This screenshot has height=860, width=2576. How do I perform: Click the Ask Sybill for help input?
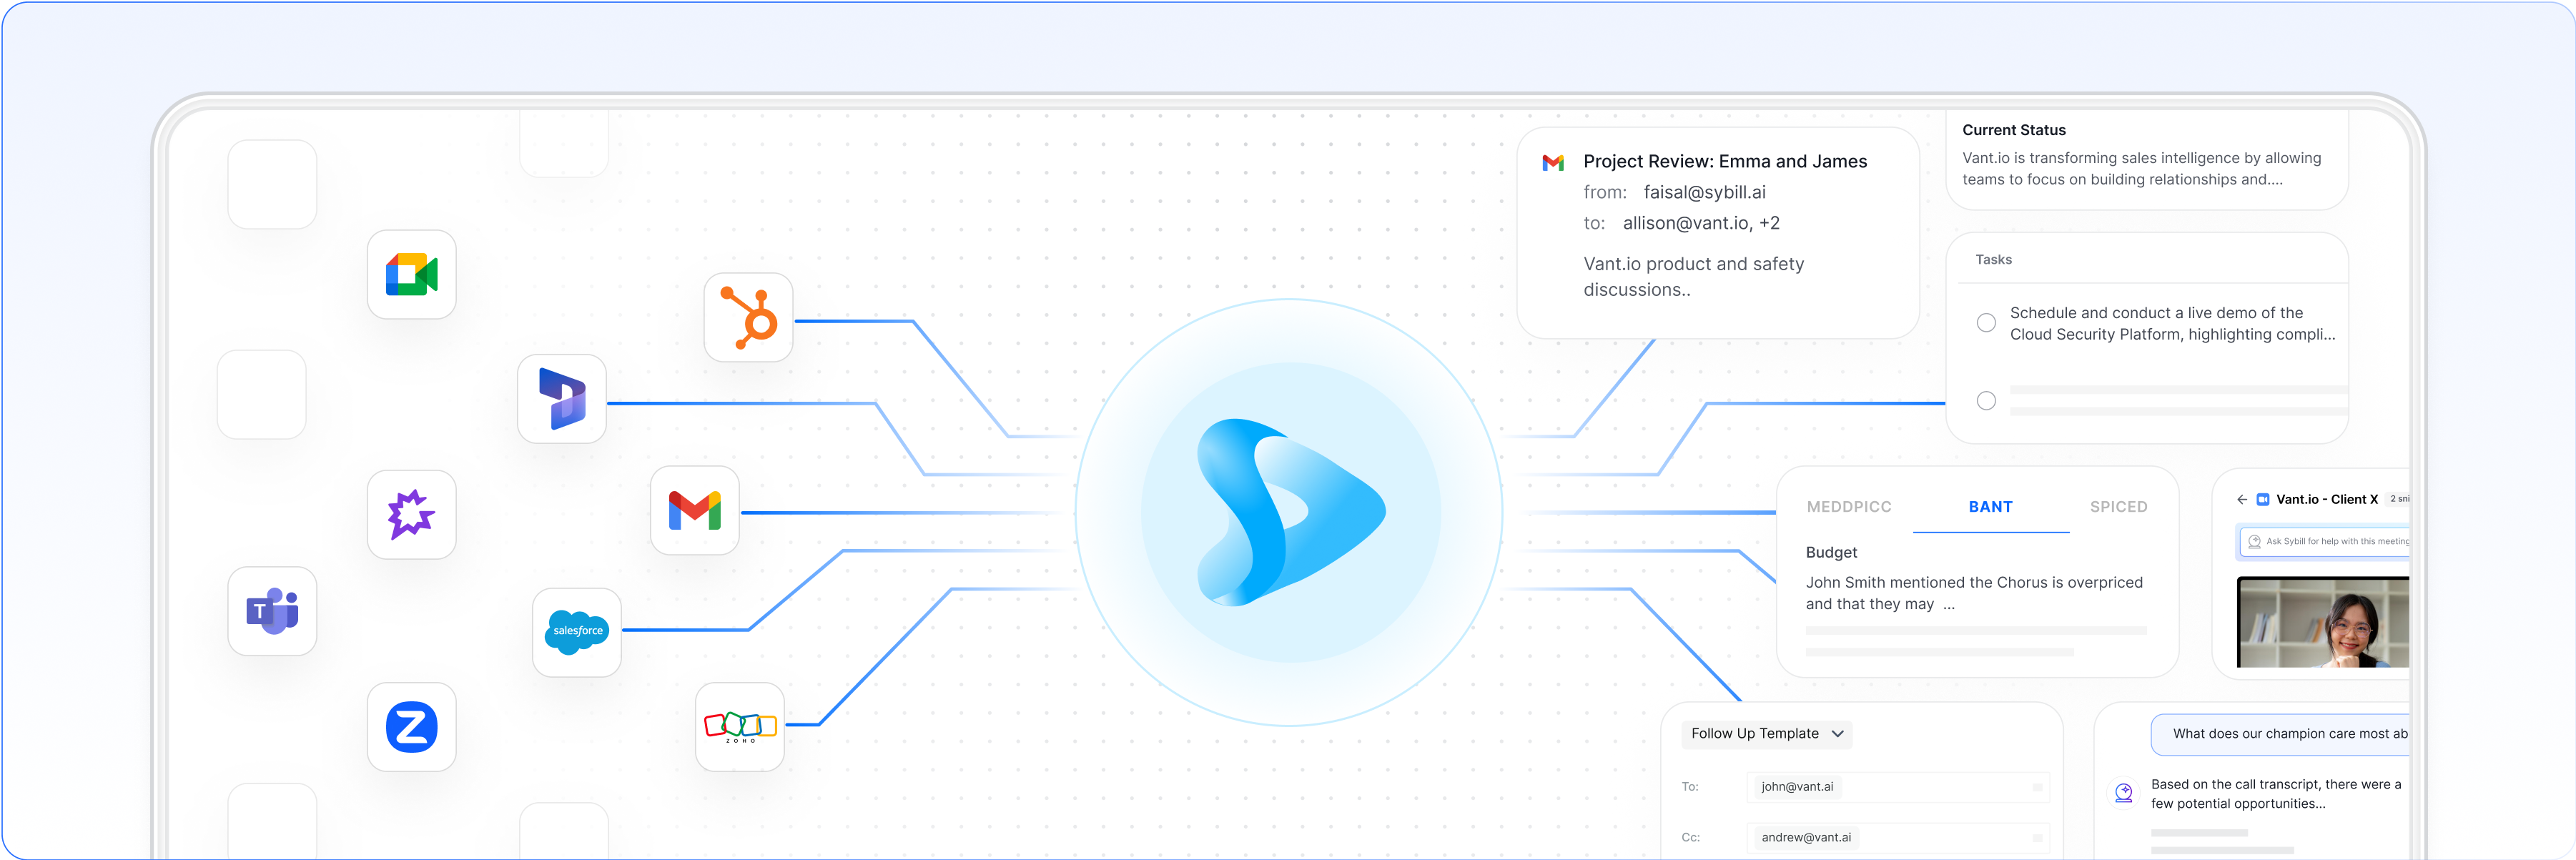click(2324, 542)
